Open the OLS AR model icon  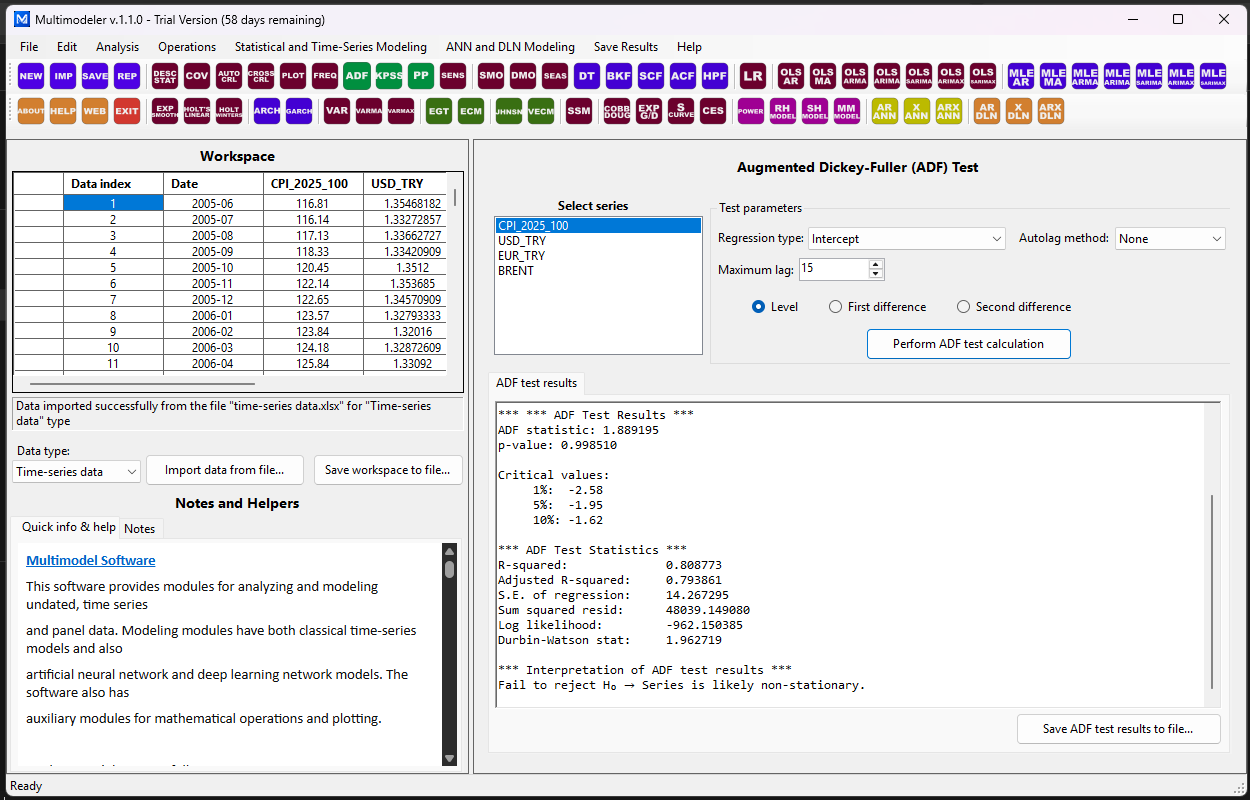791,76
